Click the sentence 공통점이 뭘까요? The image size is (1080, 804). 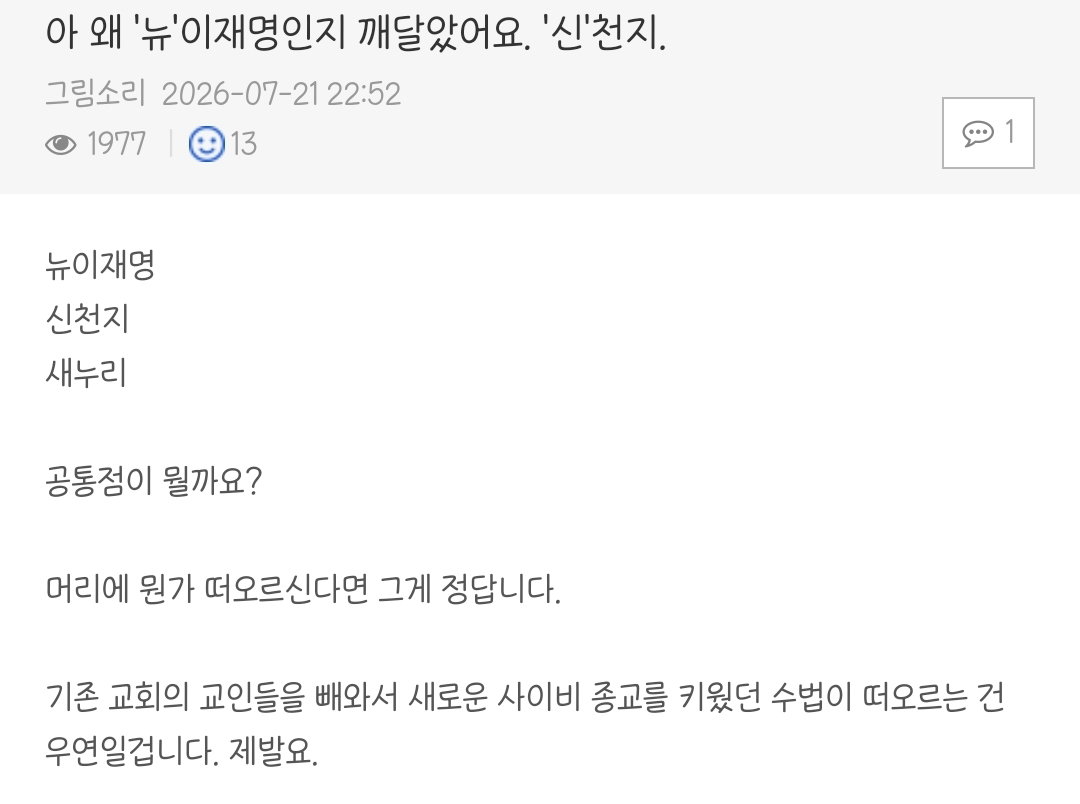(x=154, y=481)
